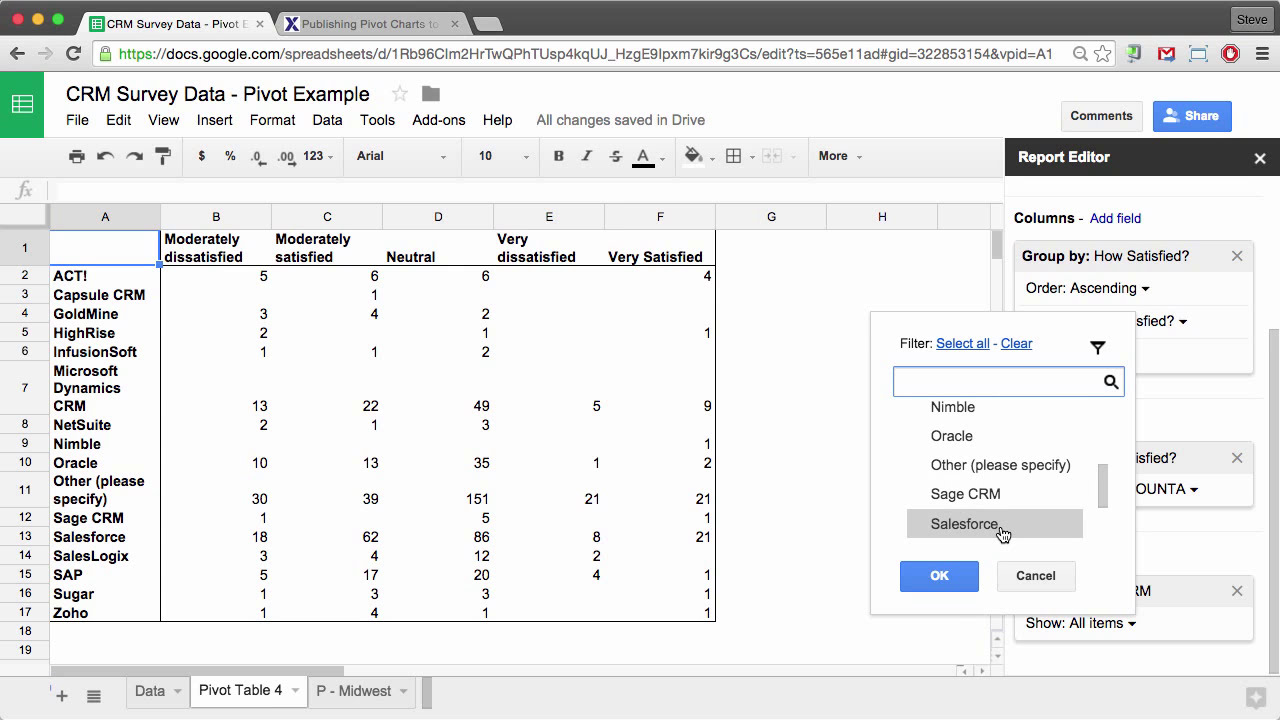
Task: Click OK in filter popup
Action: pyautogui.click(x=939, y=576)
